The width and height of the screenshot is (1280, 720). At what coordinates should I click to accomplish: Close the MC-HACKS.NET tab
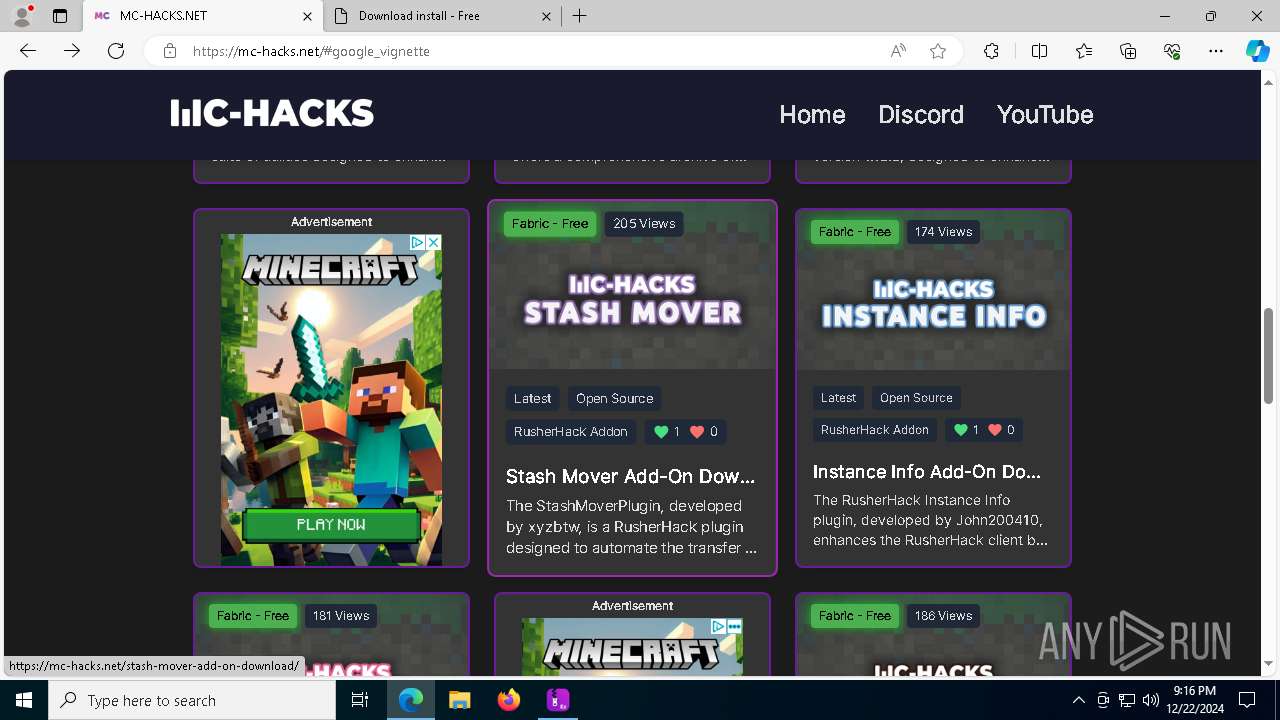pyautogui.click(x=308, y=16)
